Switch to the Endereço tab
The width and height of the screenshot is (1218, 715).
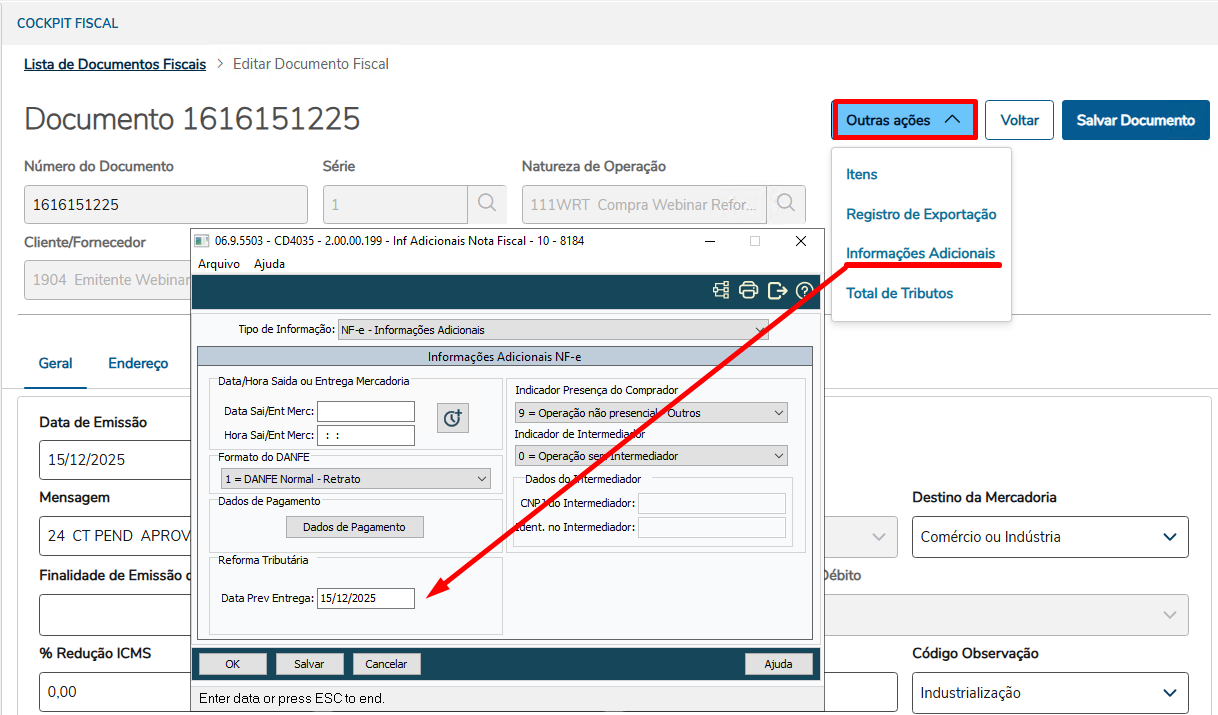(138, 363)
